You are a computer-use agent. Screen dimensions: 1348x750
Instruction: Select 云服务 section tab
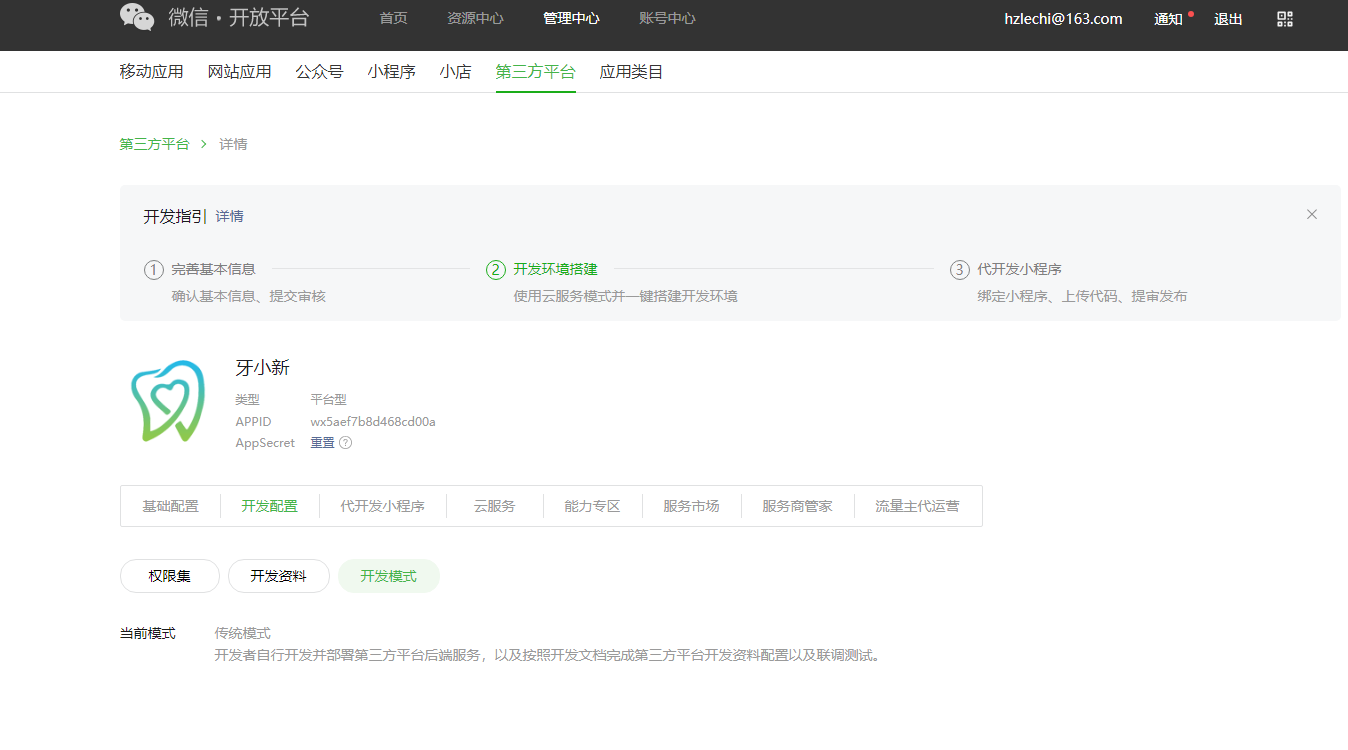click(495, 506)
